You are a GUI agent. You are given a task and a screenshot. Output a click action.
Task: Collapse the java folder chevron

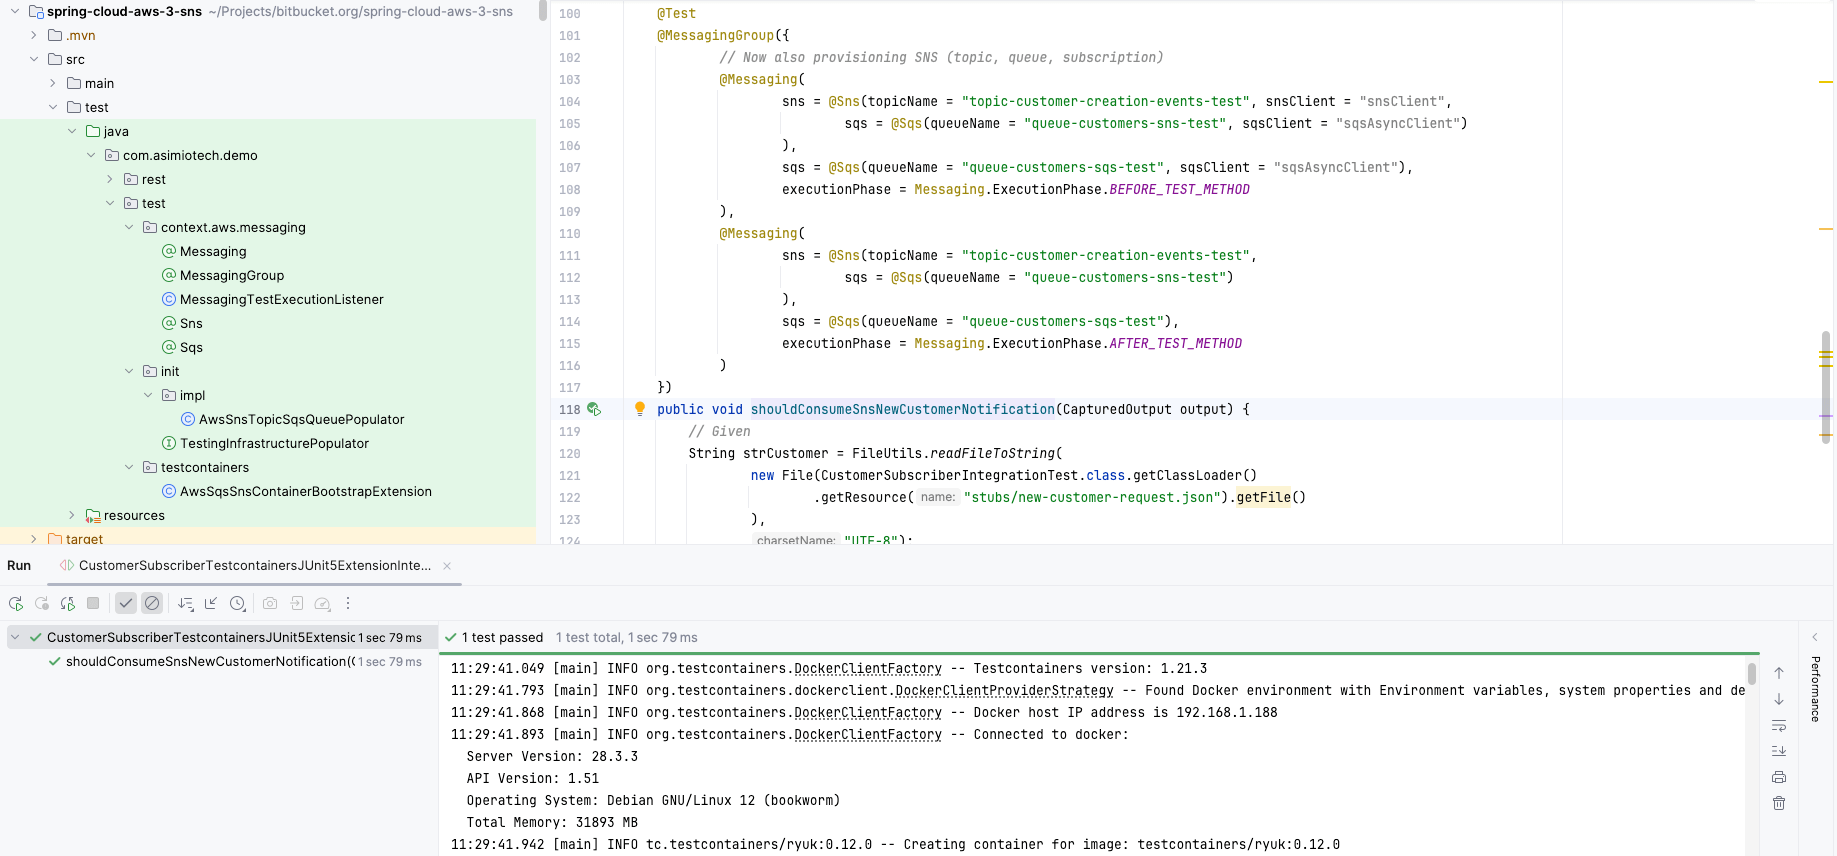(72, 131)
